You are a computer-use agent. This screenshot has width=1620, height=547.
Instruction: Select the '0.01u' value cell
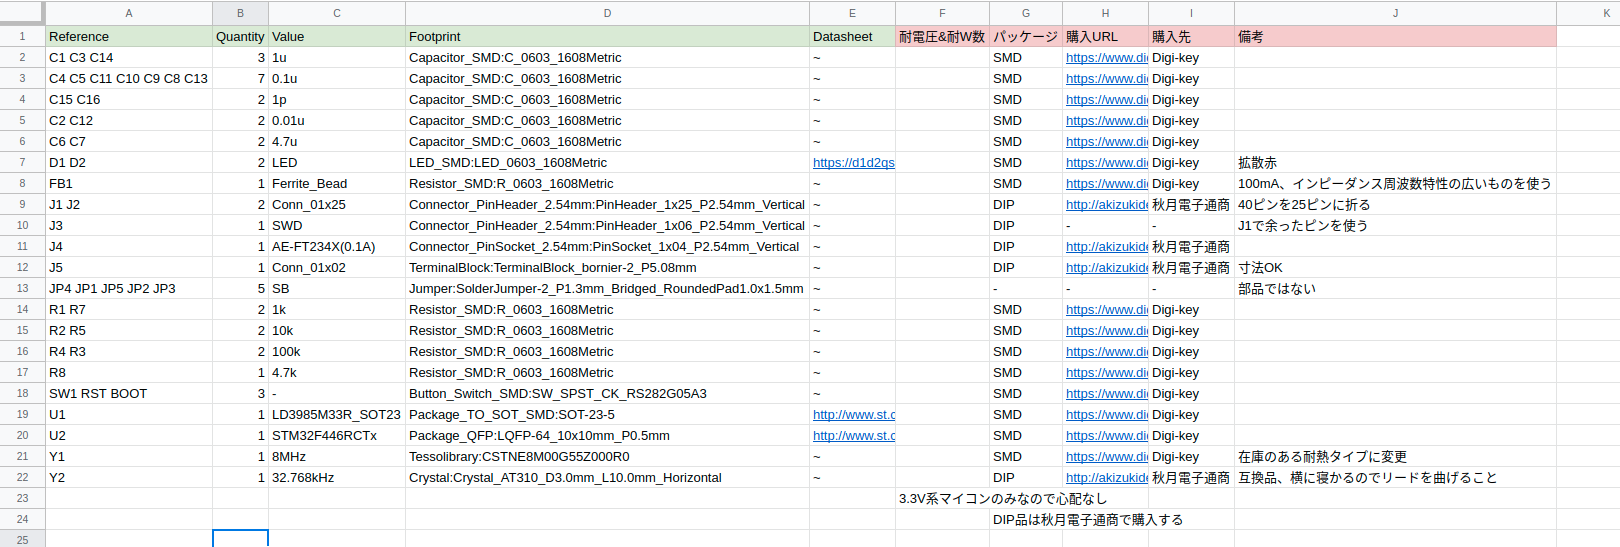(337, 120)
